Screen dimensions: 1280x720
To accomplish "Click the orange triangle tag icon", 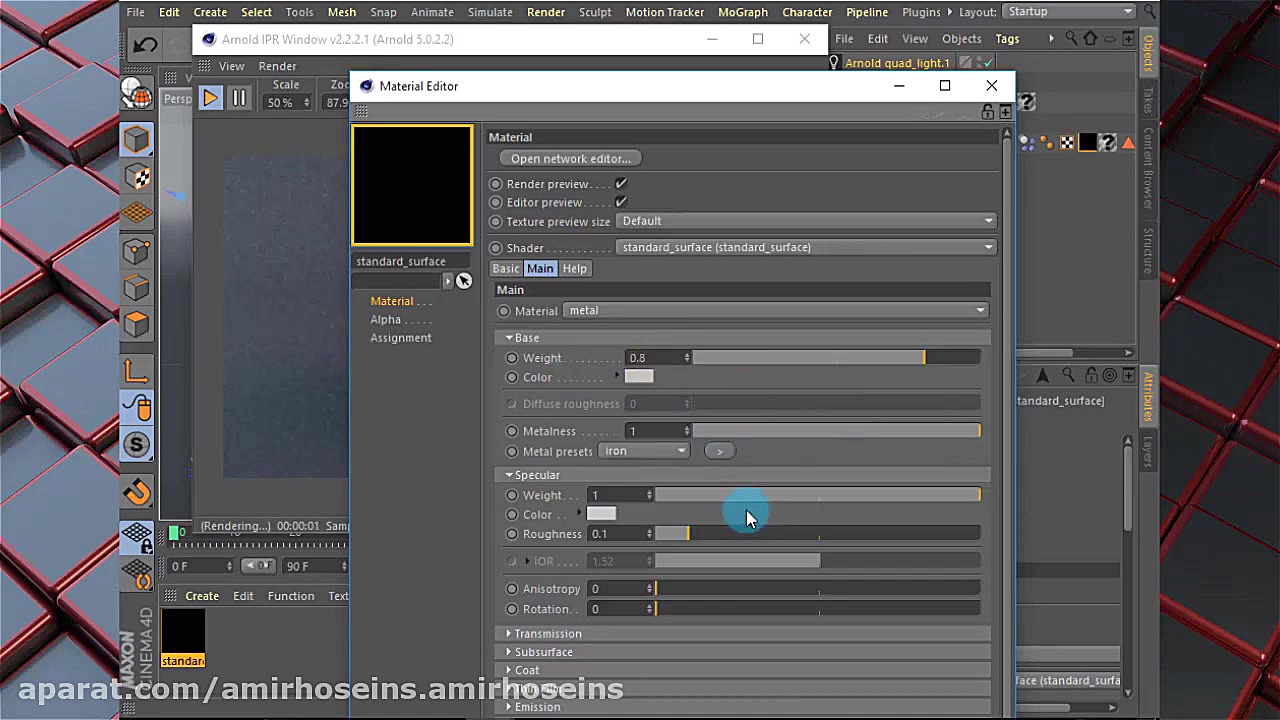I will click(x=1128, y=143).
